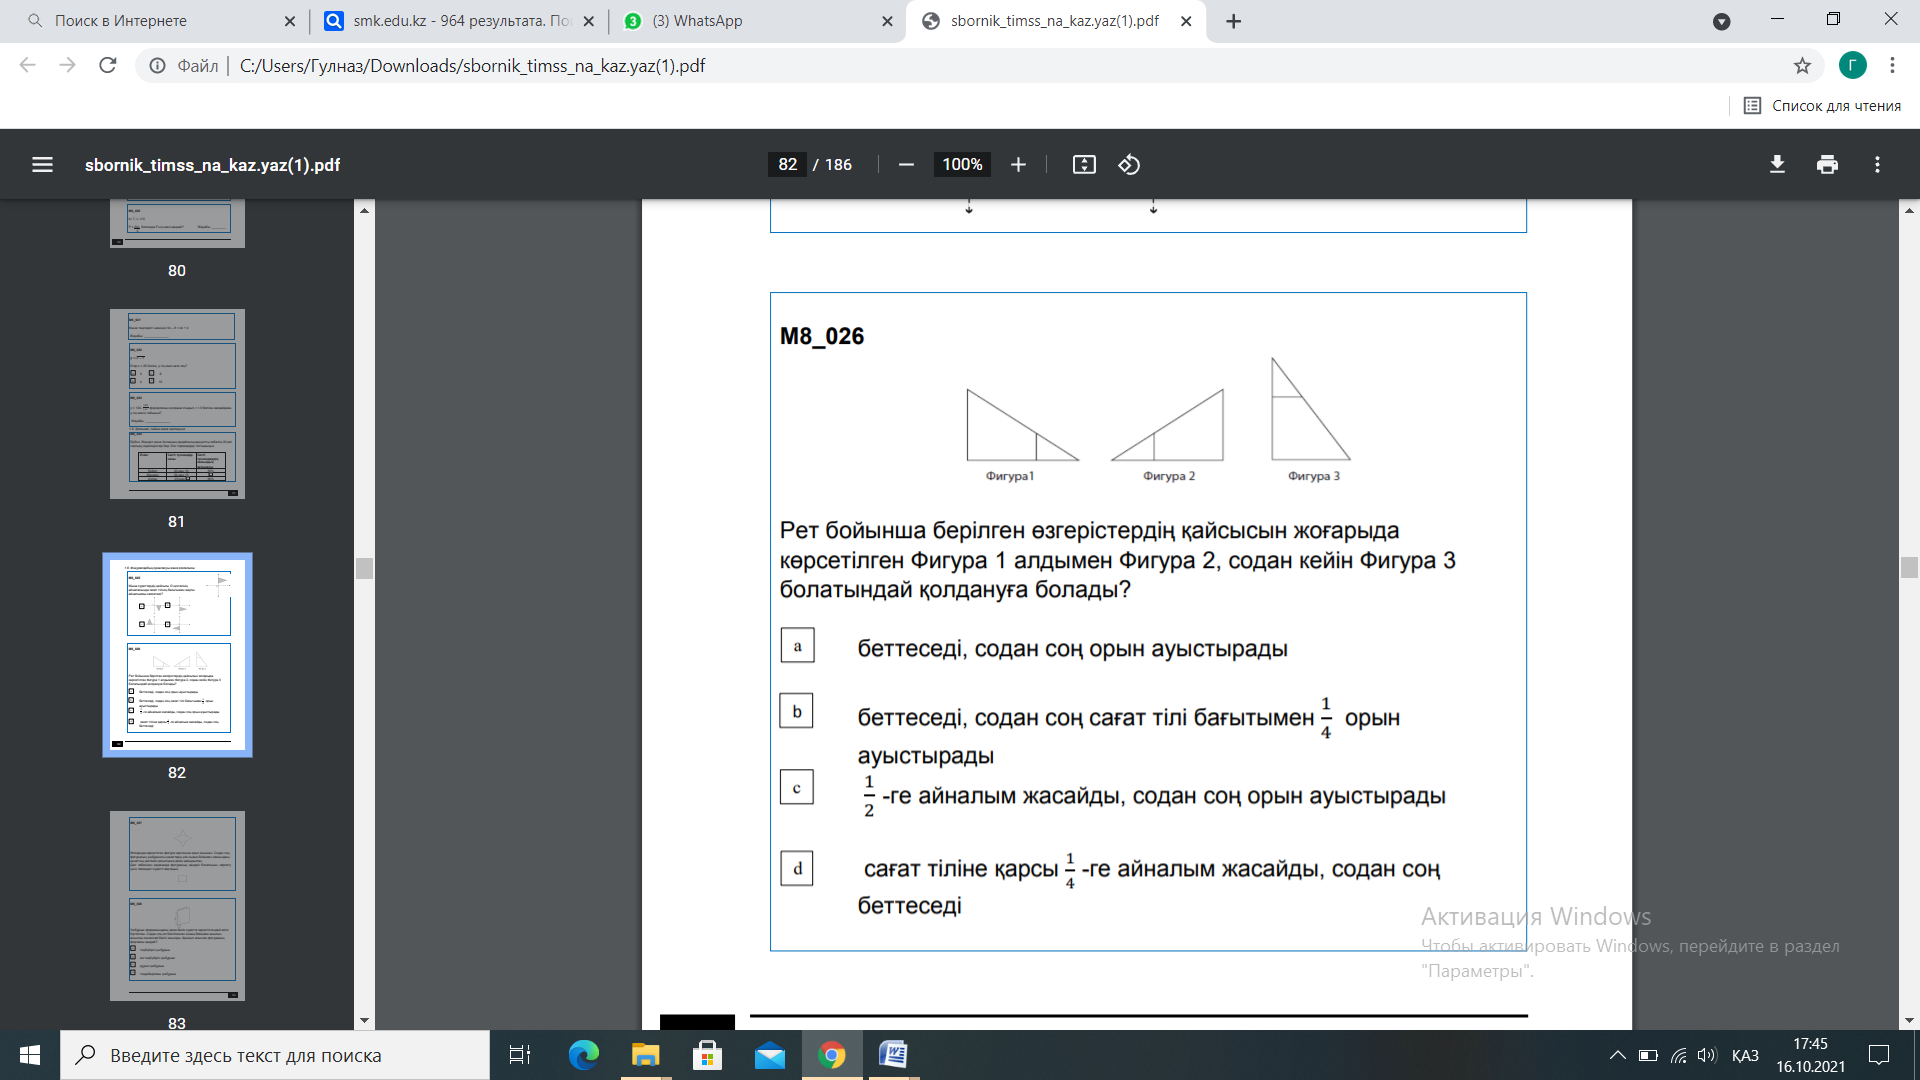Toggle the PDF sidebar hamburger menu
This screenshot has height=1080, width=1920.
[x=42, y=165]
